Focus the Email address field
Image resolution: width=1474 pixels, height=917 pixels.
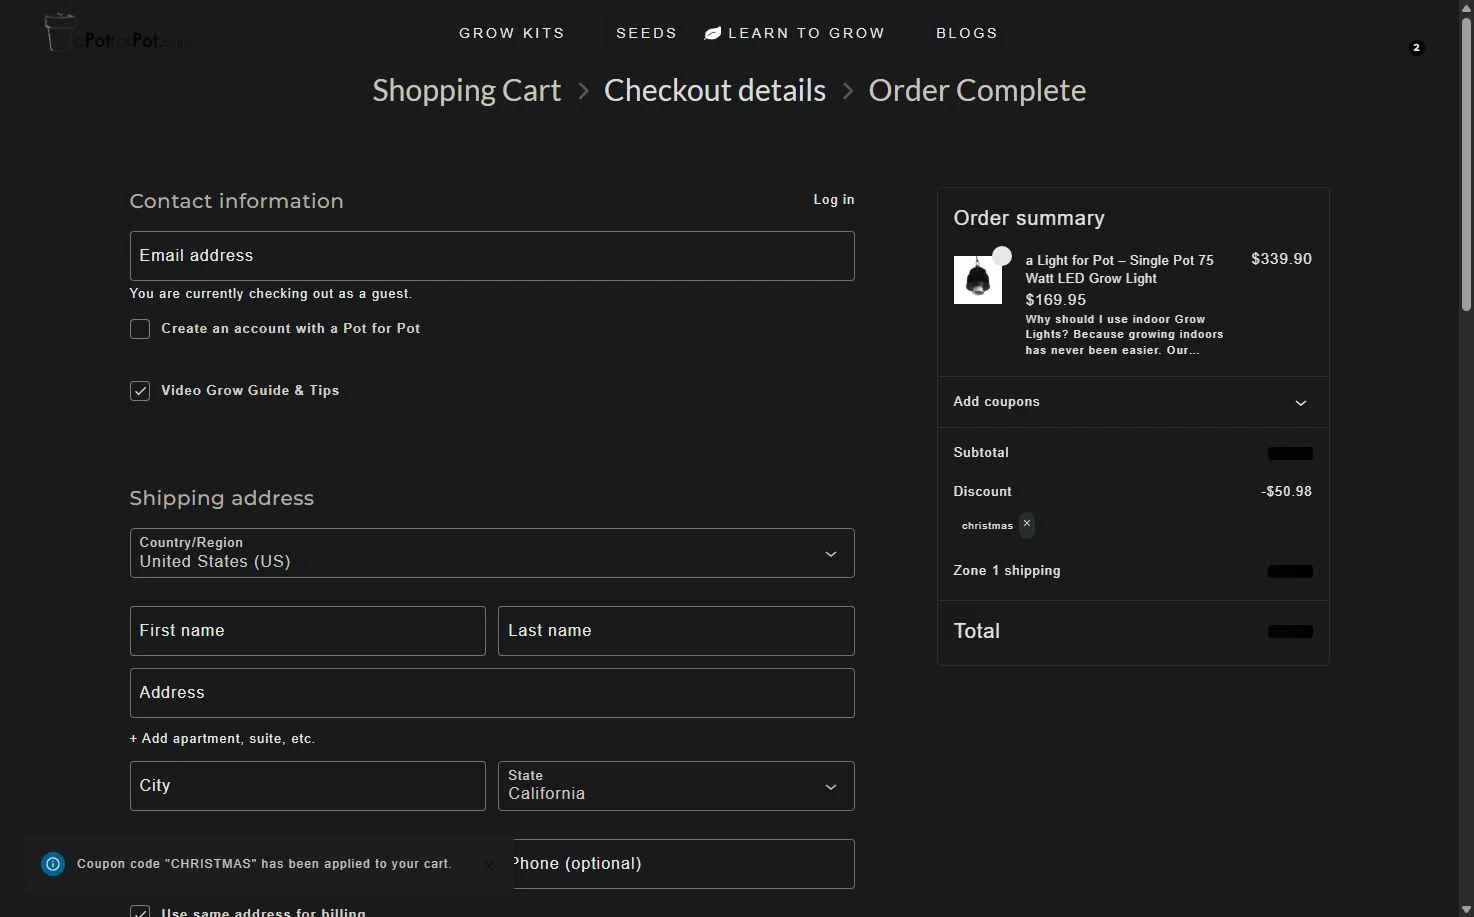[x=492, y=256]
